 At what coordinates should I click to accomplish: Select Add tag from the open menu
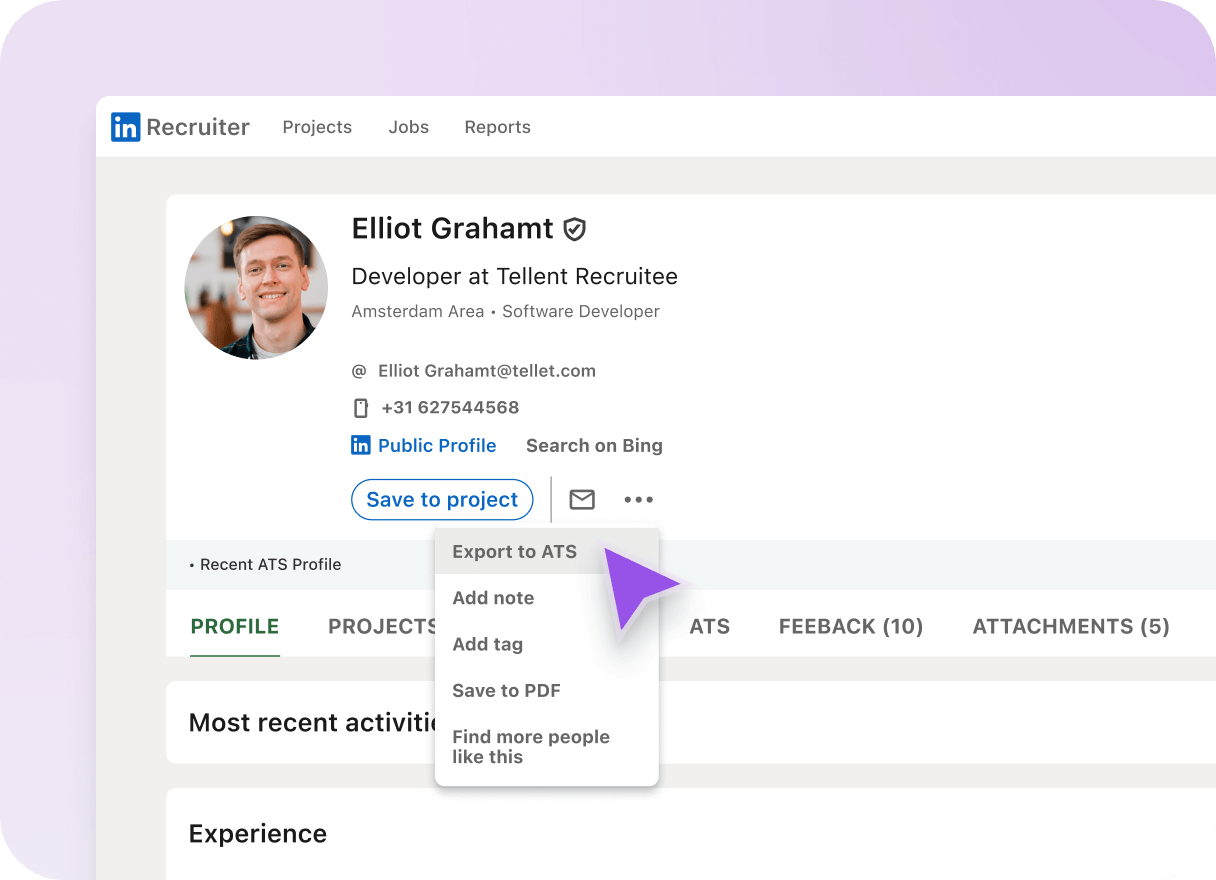click(x=487, y=644)
